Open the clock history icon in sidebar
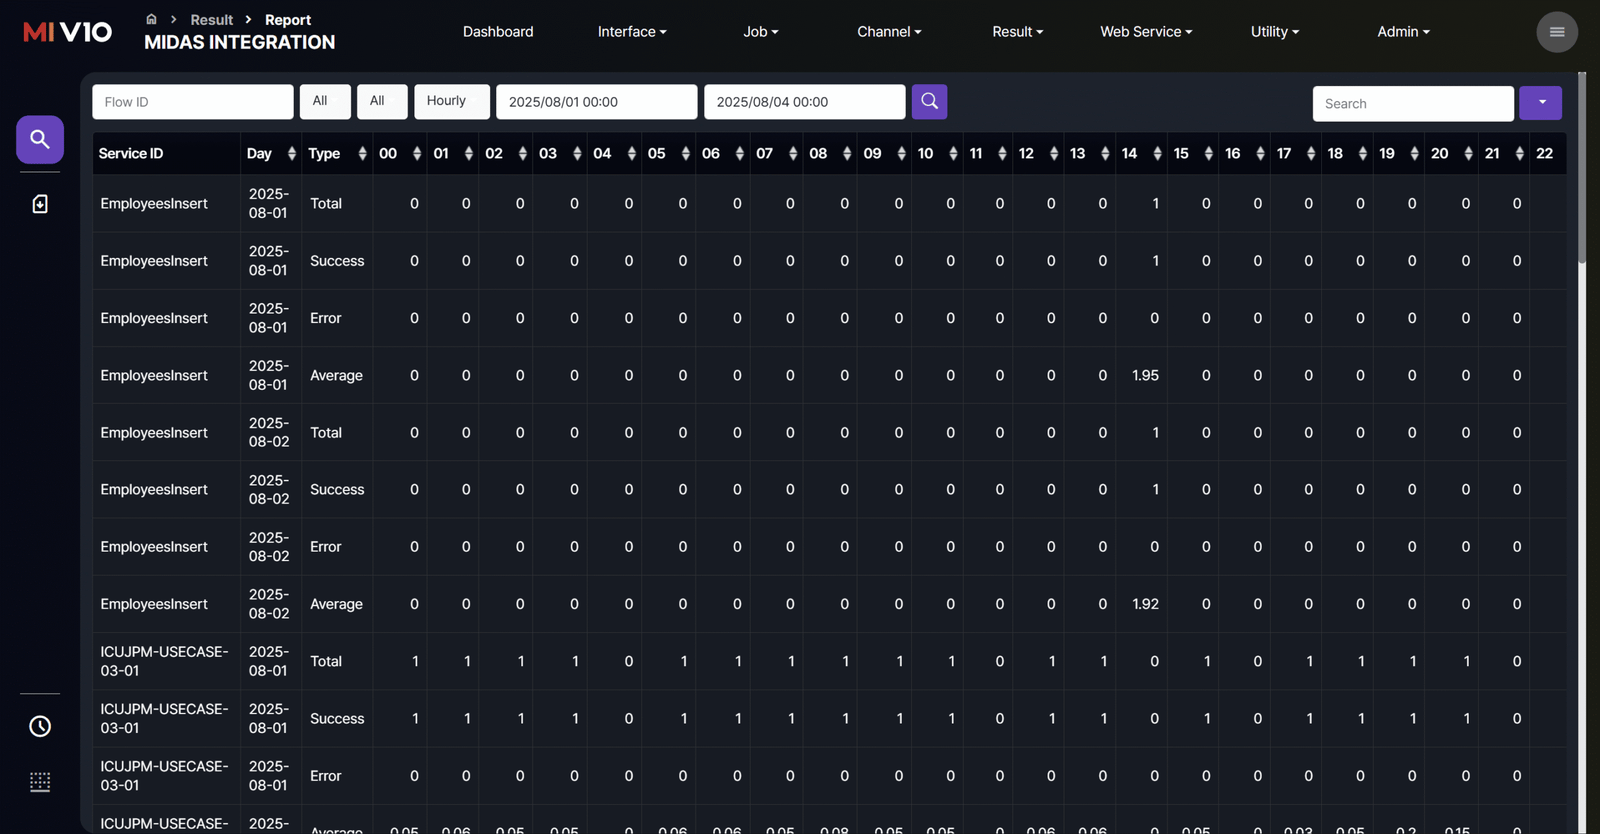This screenshot has width=1600, height=834. (x=40, y=726)
